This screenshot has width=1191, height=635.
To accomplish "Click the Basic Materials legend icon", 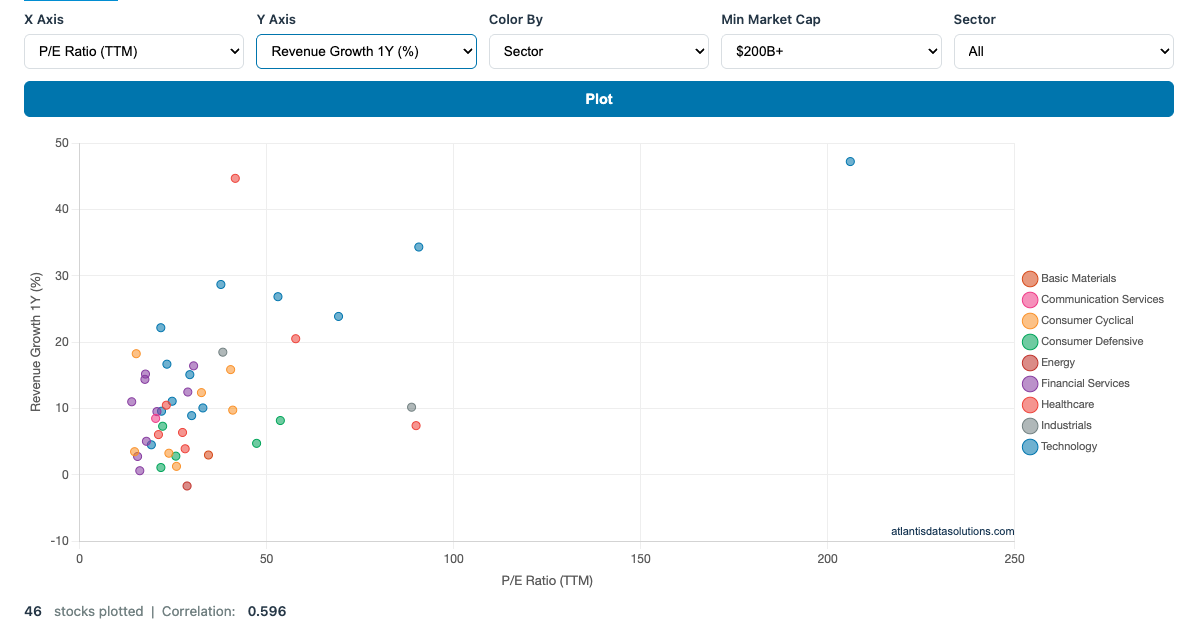I will [1027, 278].
